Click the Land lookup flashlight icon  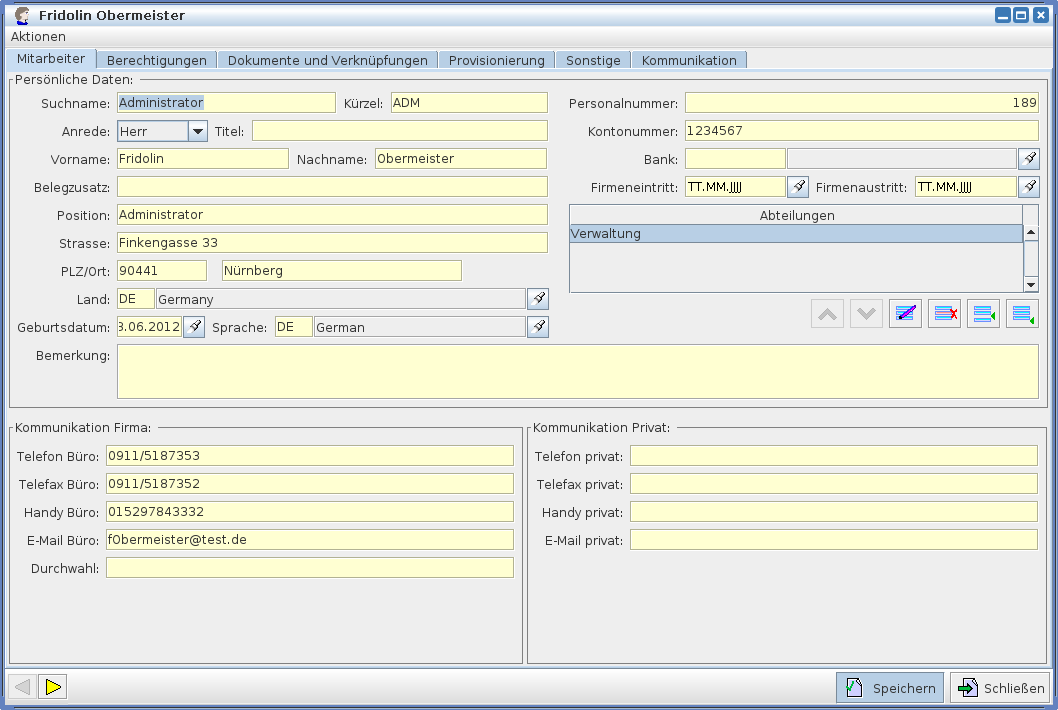click(x=538, y=299)
